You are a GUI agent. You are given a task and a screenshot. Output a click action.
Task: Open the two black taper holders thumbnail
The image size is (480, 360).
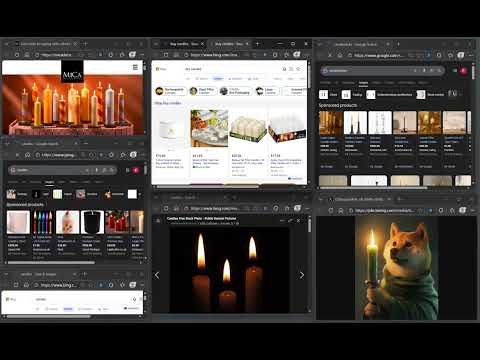355,123
